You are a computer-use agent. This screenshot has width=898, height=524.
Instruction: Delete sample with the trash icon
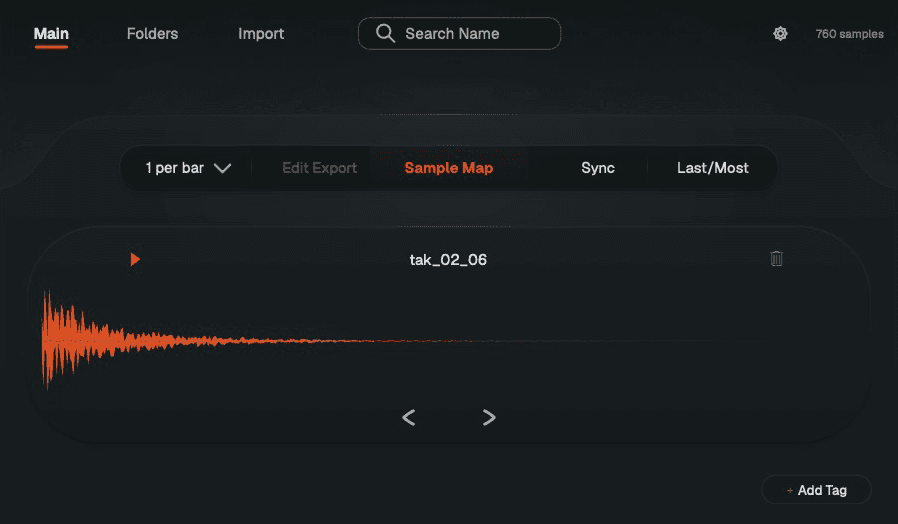[x=776, y=259]
